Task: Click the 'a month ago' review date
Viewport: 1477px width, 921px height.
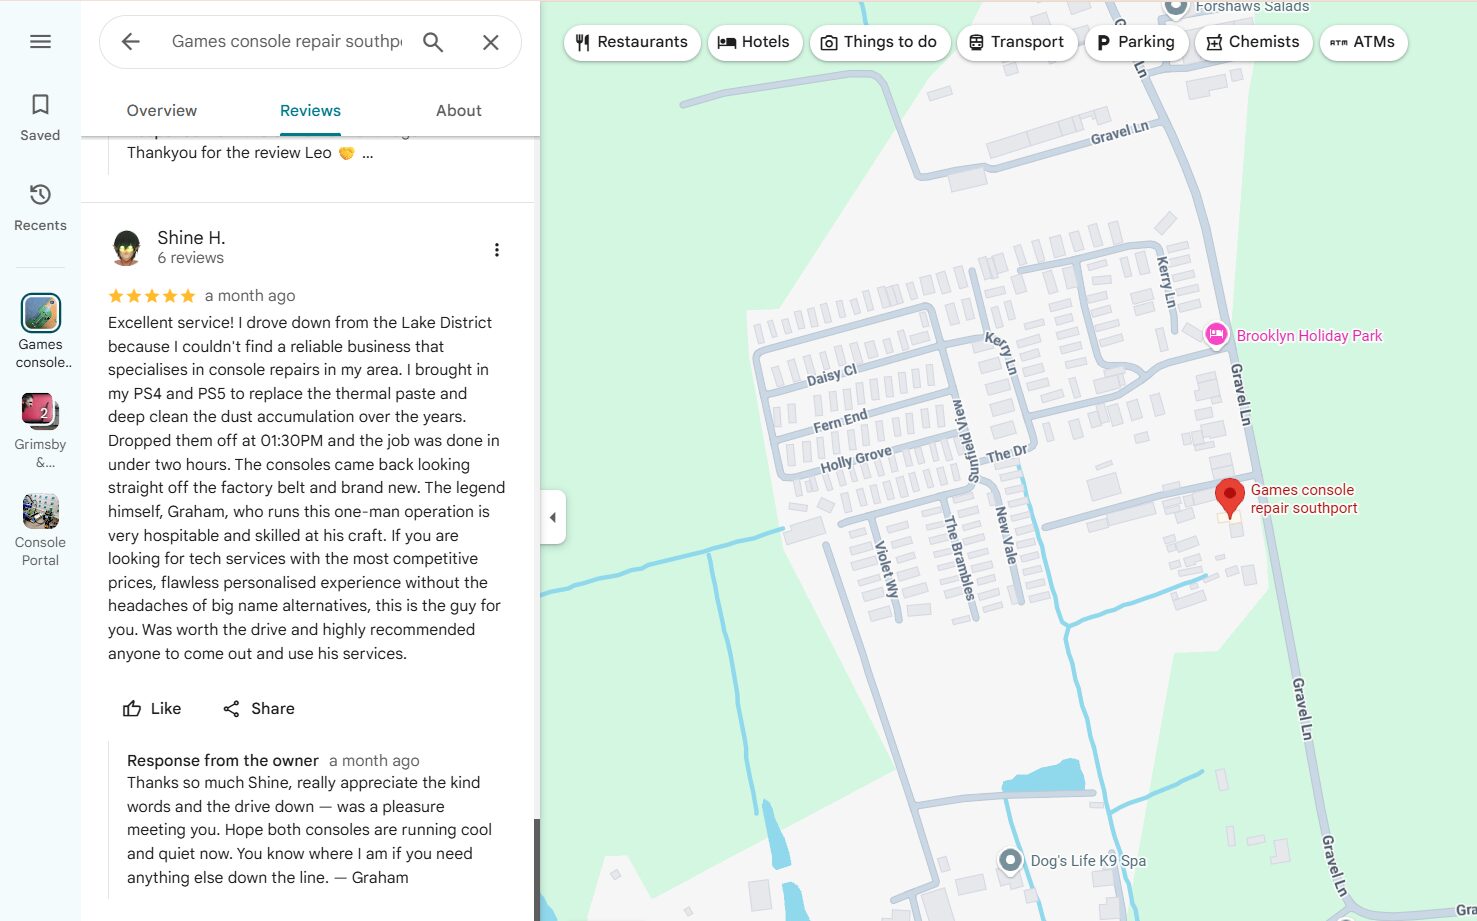Action: (250, 296)
